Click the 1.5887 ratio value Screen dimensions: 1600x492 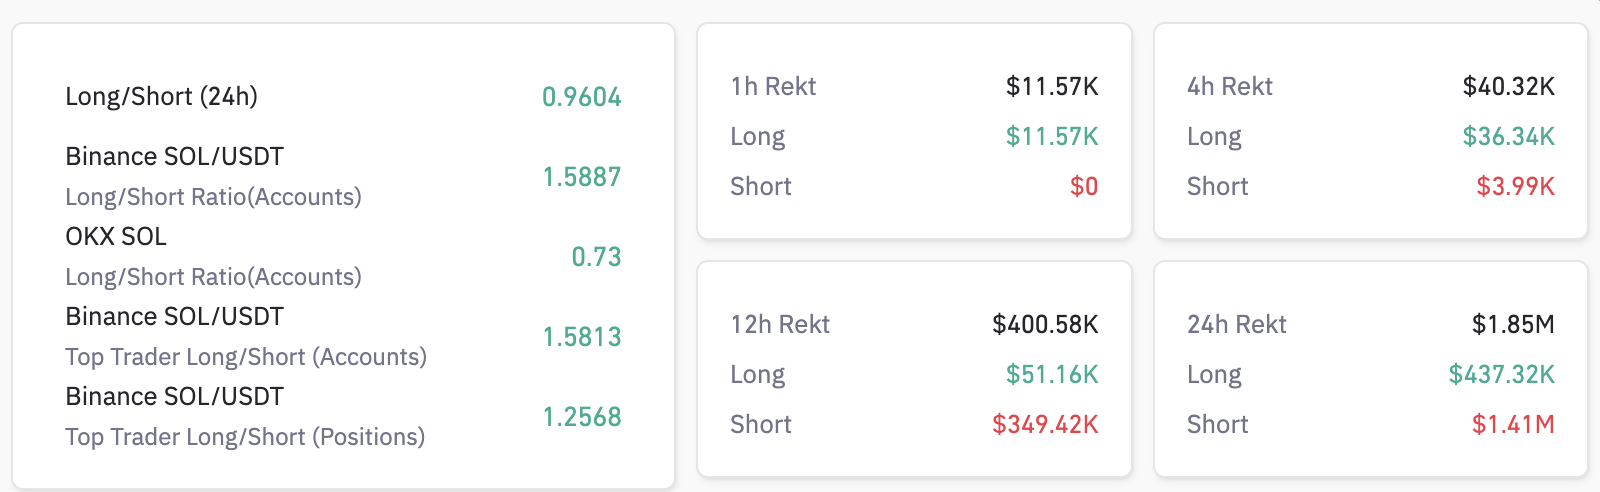(x=581, y=177)
